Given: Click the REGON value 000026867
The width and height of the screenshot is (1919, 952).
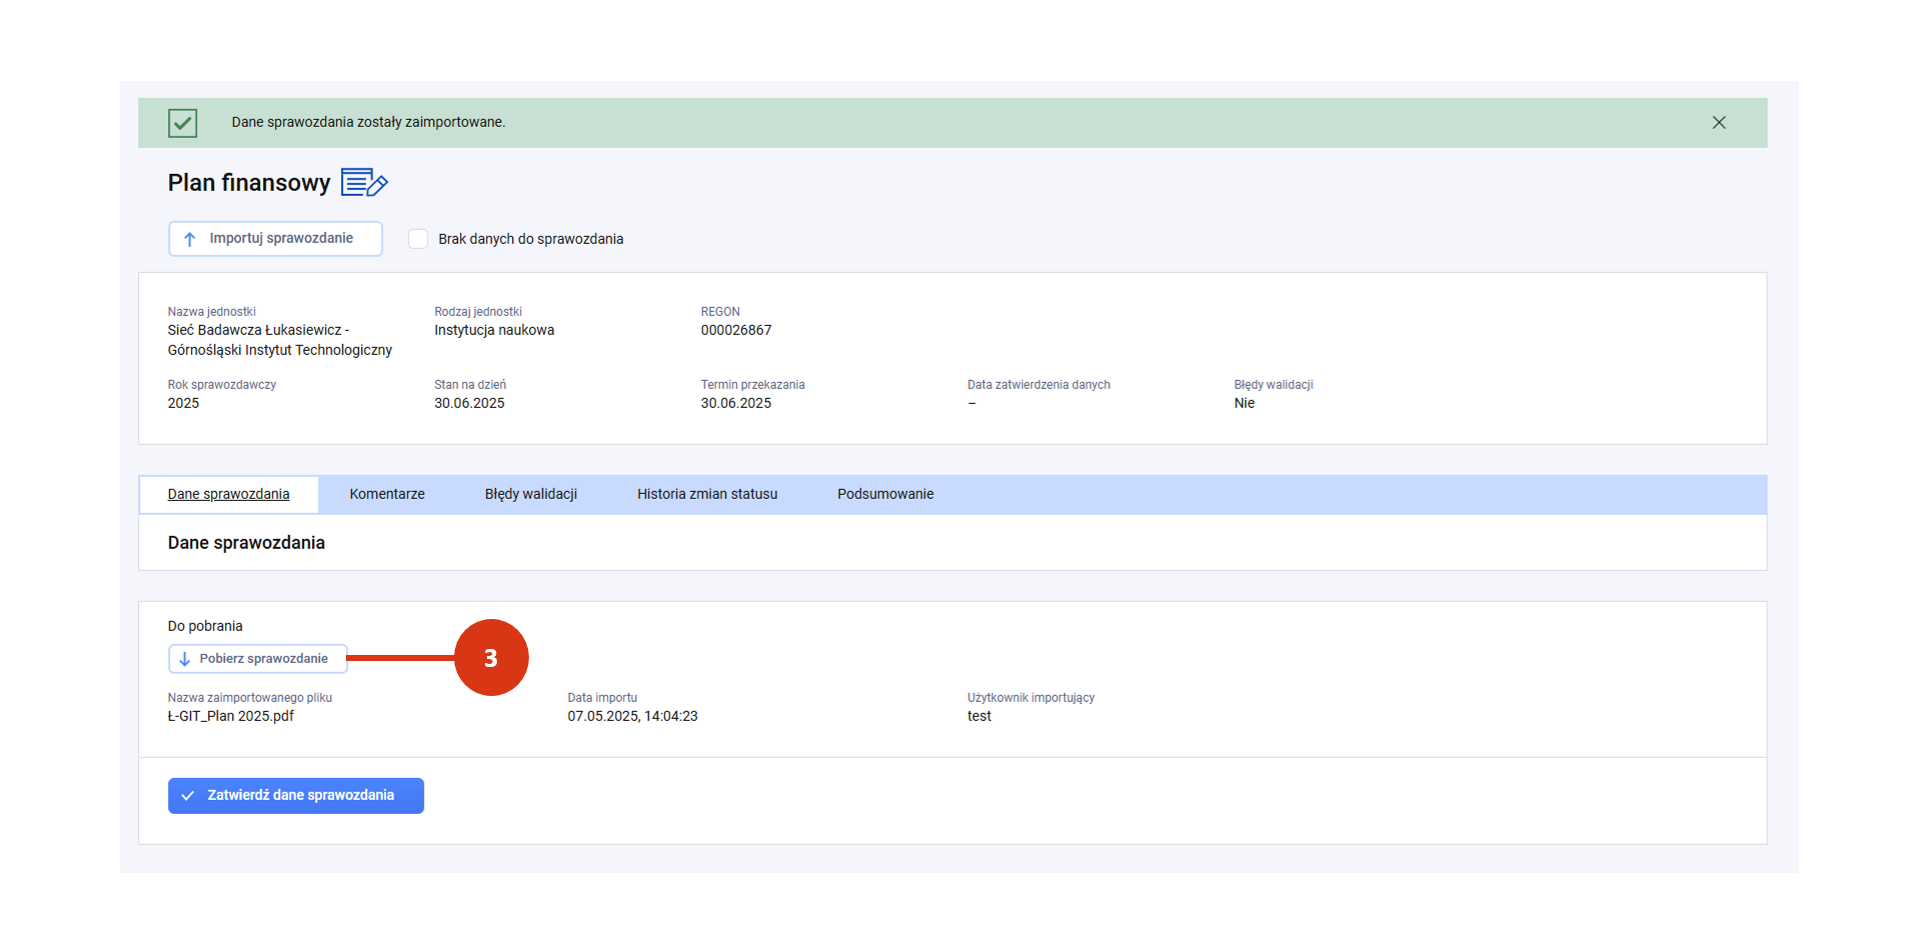Looking at the screenshot, I should point(736,330).
